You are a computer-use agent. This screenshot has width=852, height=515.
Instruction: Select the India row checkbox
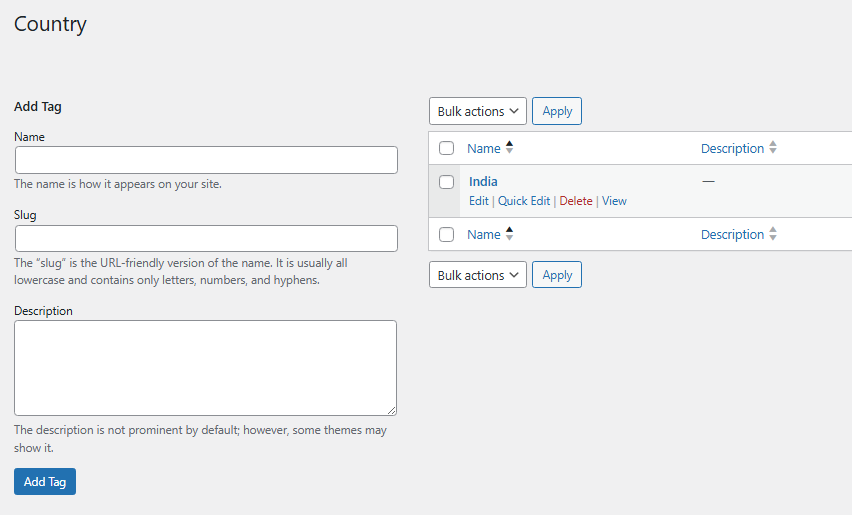click(447, 182)
